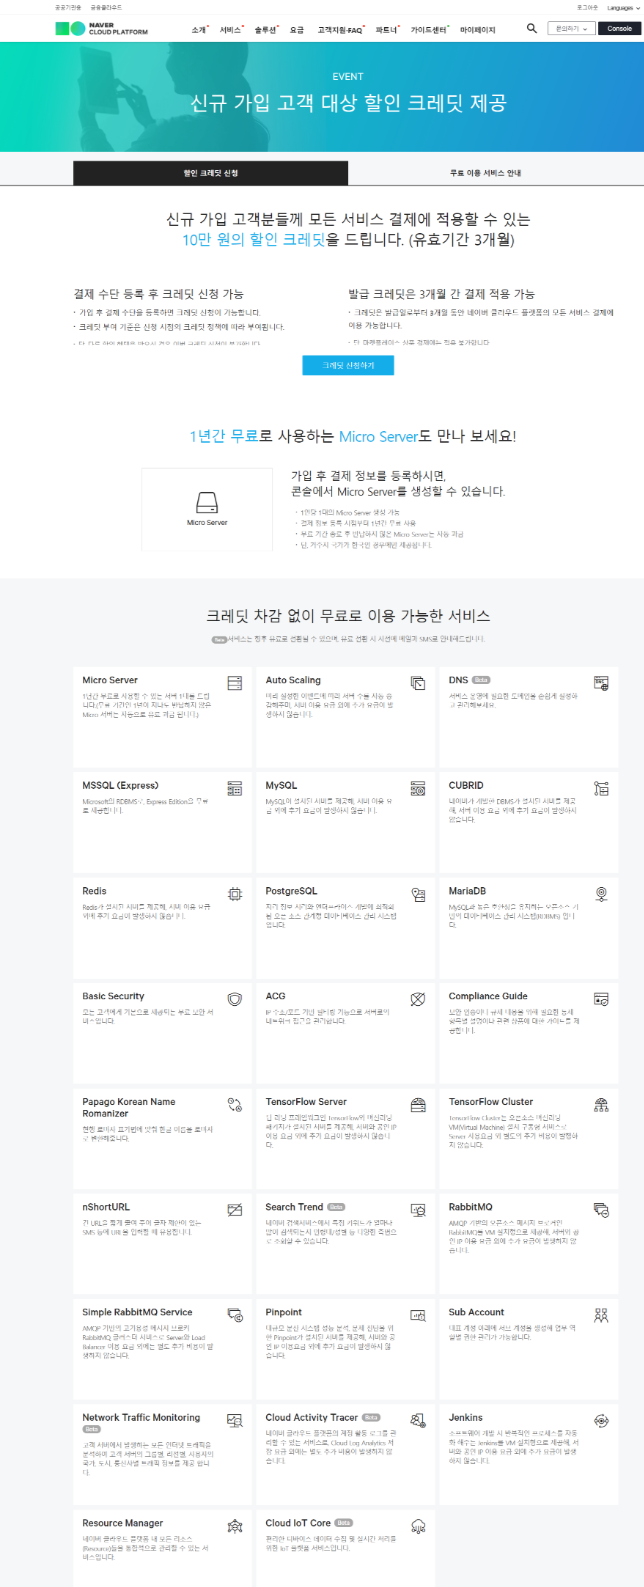Switch to the 무료 이용 서비스 안내 tab
644x1587 pixels.
(485, 173)
